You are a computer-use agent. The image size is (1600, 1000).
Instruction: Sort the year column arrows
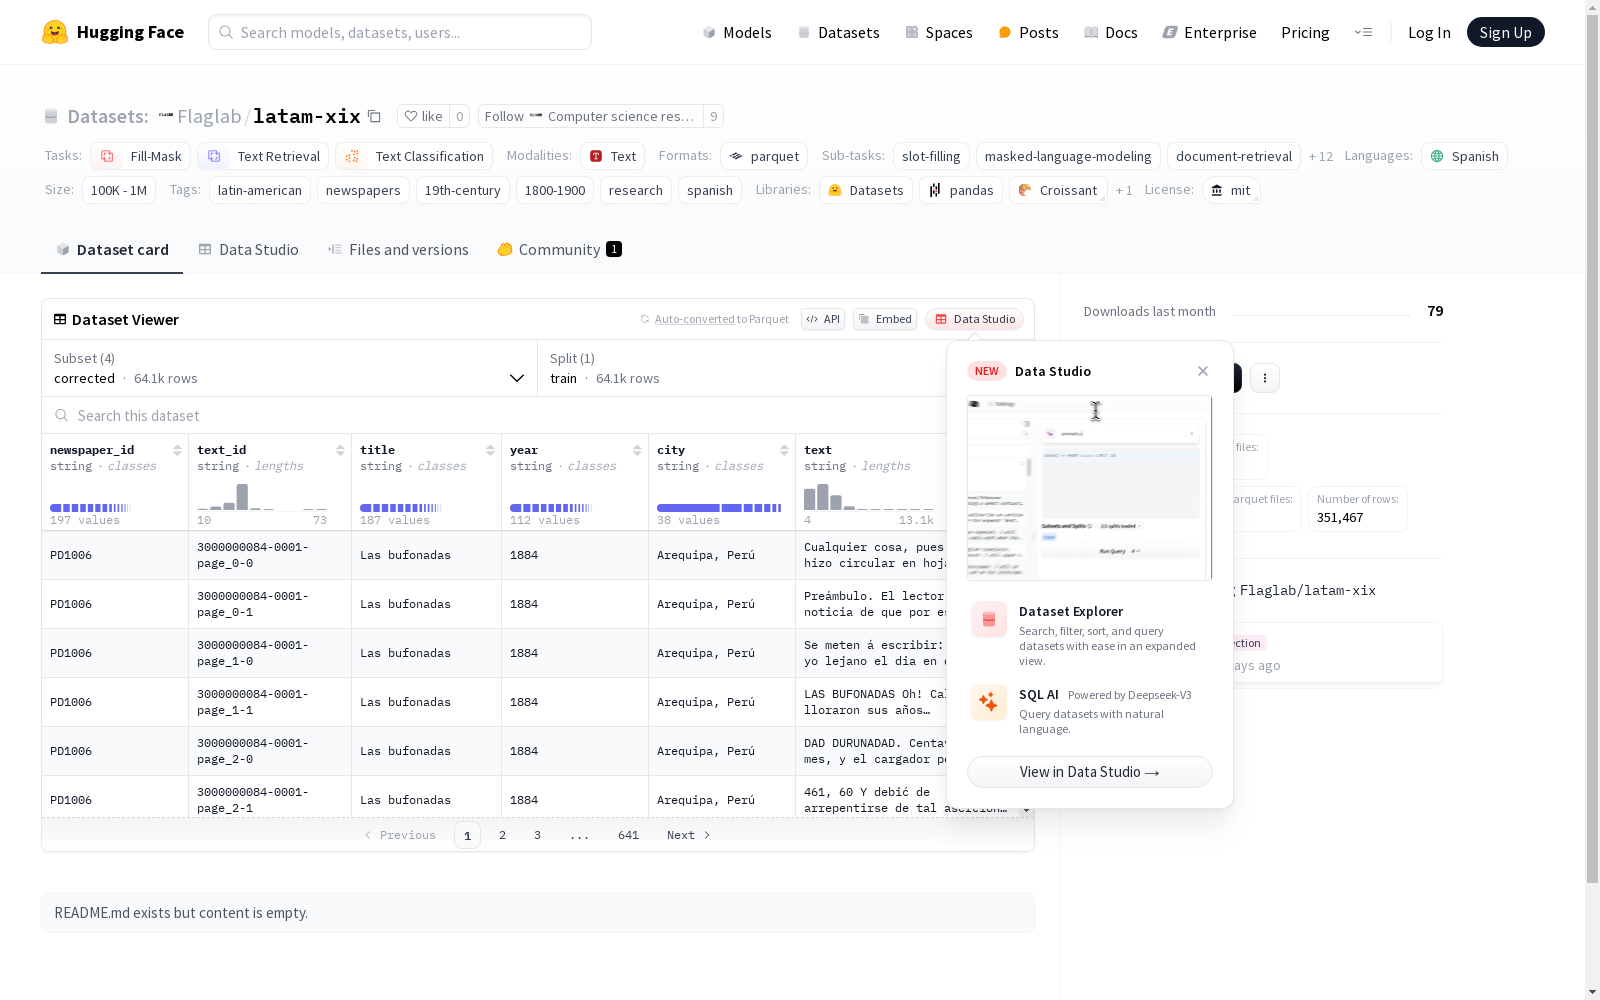click(x=637, y=450)
